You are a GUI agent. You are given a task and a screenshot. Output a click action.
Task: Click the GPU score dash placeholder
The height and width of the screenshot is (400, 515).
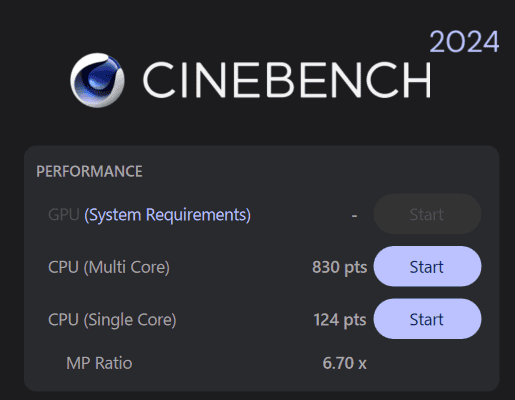354,216
